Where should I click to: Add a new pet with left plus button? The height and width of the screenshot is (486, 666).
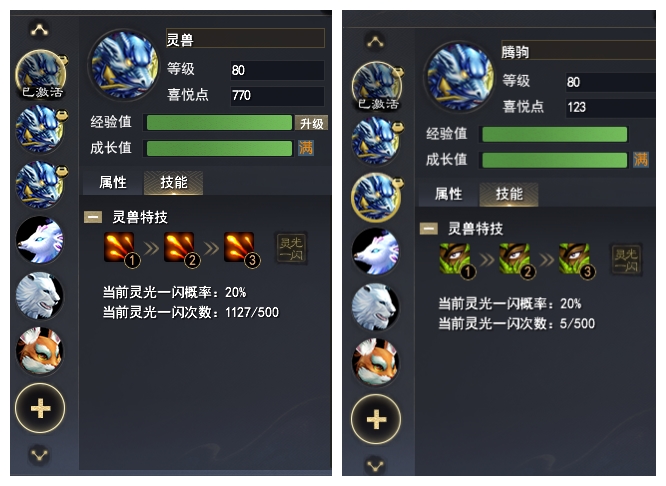(40, 408)
